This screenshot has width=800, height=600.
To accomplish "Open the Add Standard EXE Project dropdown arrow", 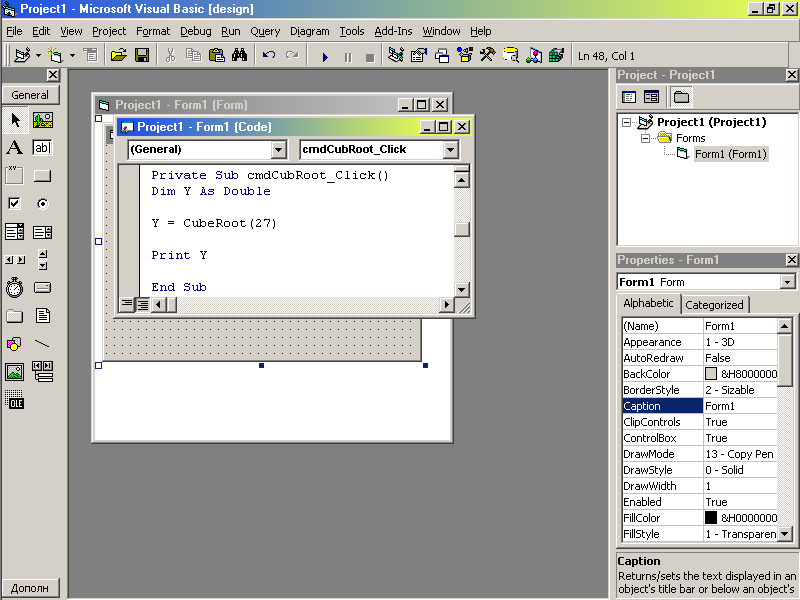I will pos(38,55).
